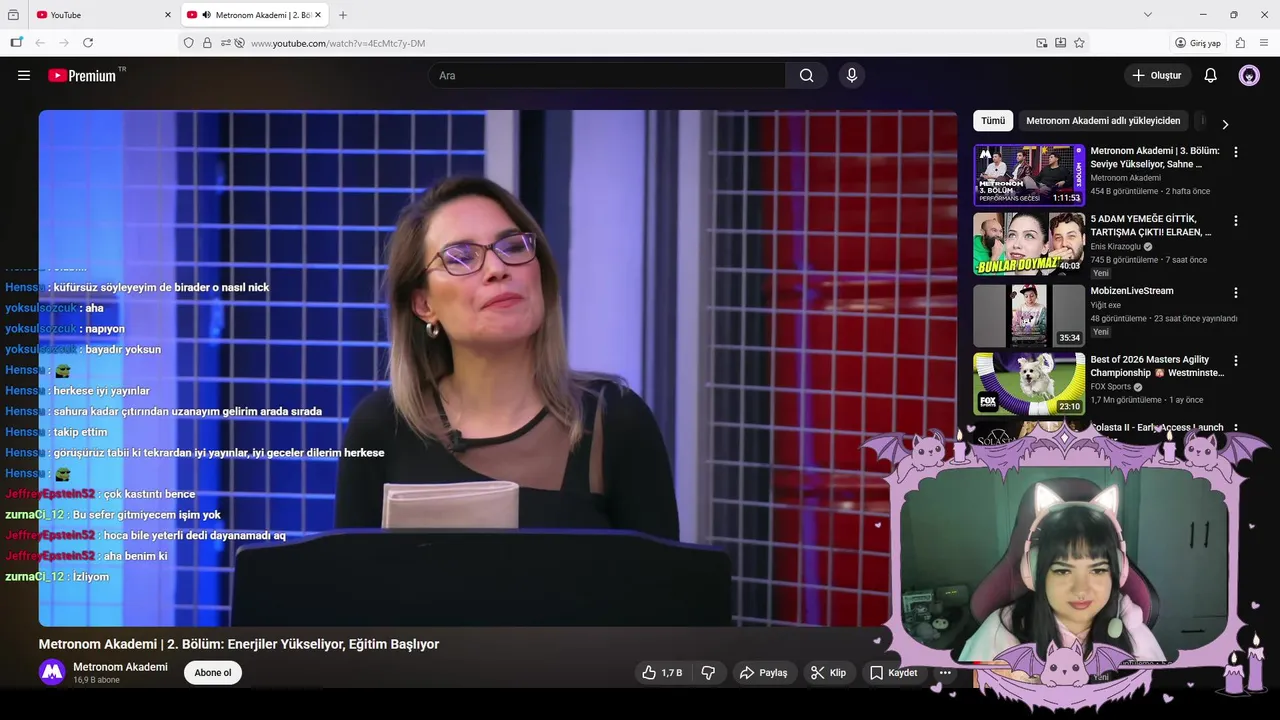Click Giriş yap browser sign-in button
This screenshot has width=1280, height=720.
(1198, 43)
